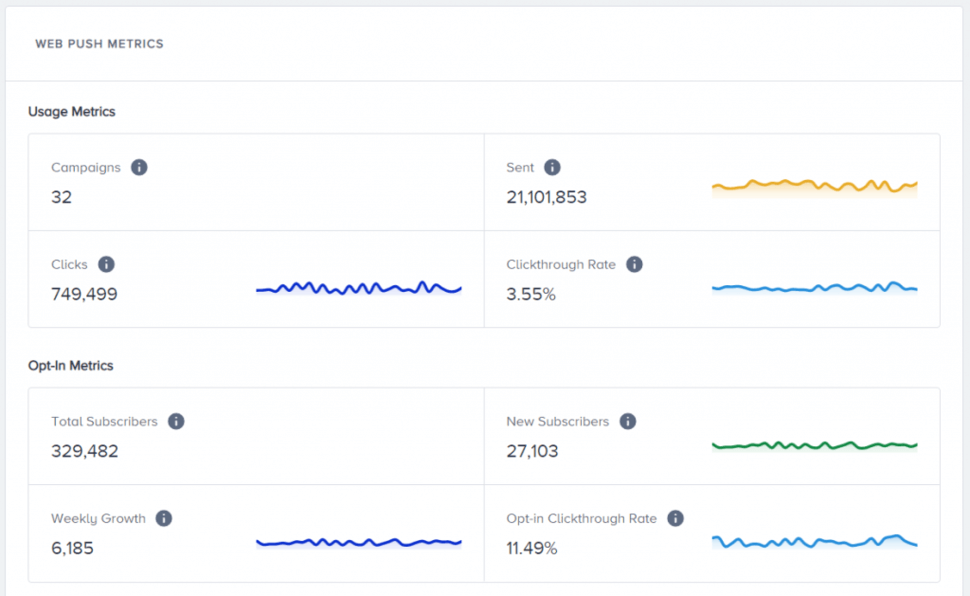The image size is (970, 596).
Task: Select the Sent total 21,101,853
Action: tap(546, 197)
